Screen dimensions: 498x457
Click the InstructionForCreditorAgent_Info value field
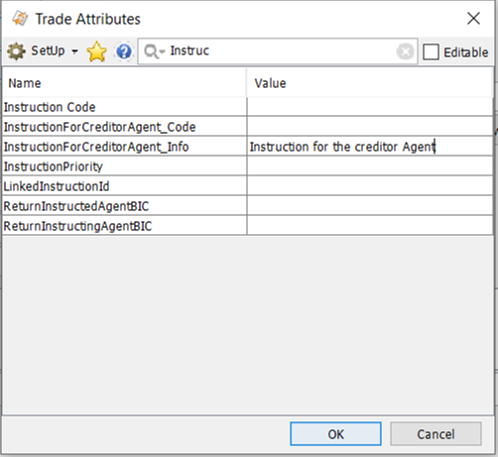370,147
